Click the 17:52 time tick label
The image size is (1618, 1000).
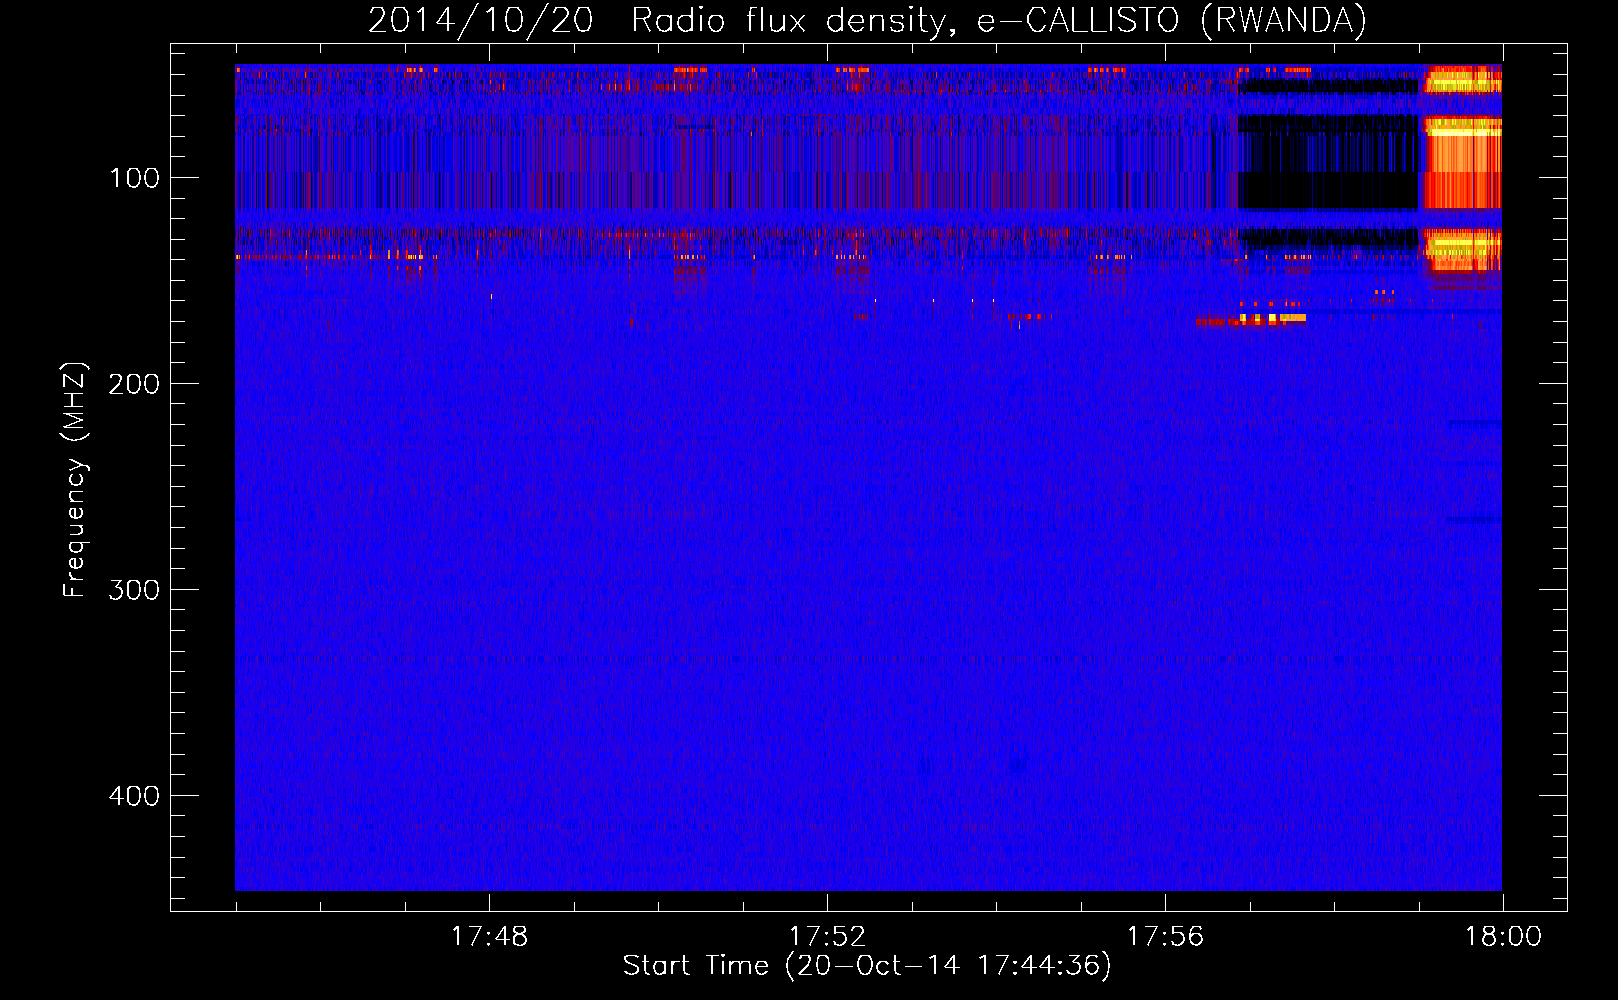(x=827, y=937)
